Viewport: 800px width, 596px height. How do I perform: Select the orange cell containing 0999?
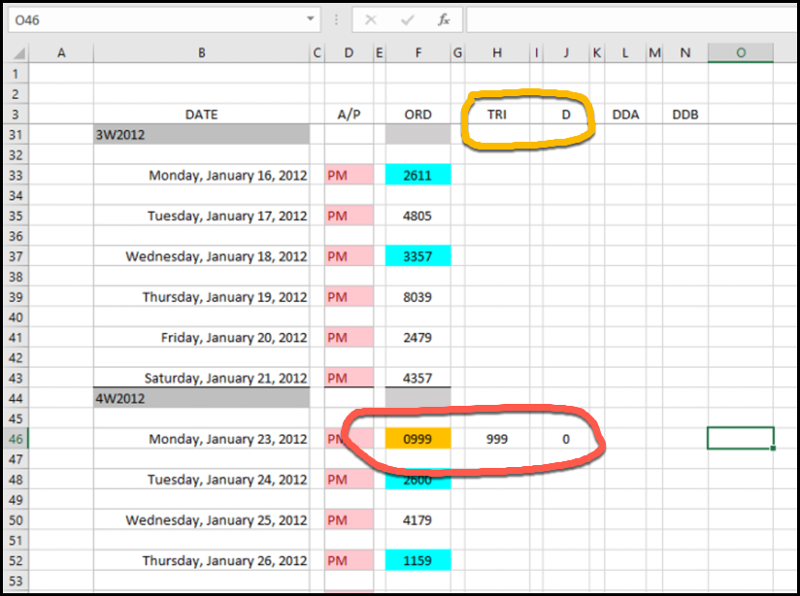418,439
